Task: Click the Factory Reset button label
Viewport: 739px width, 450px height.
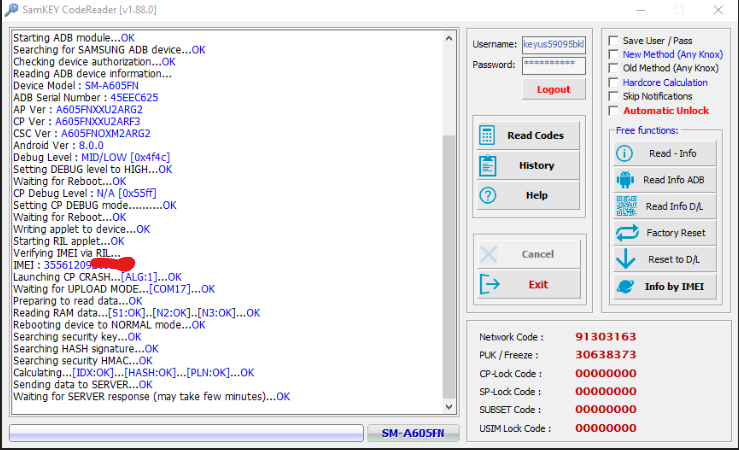Action: click(676, 233)
